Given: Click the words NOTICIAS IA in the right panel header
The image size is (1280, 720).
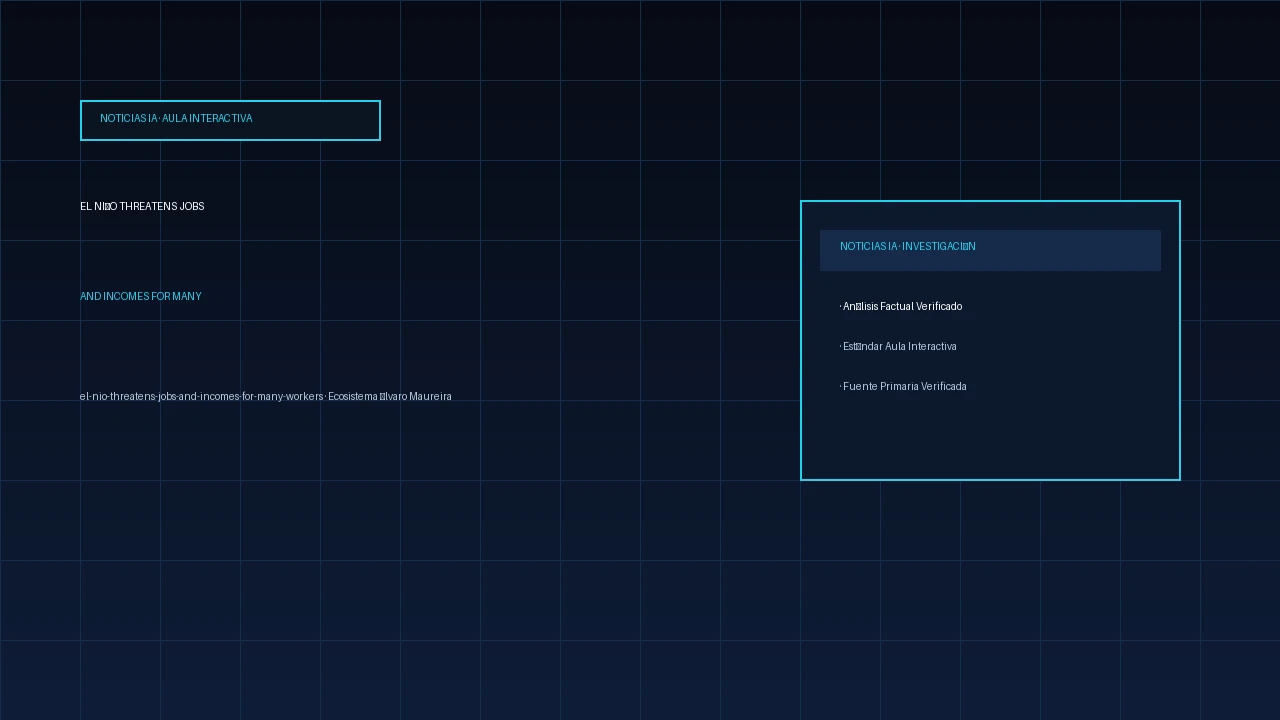Looking at the screenshot, I should click(869, 246).
